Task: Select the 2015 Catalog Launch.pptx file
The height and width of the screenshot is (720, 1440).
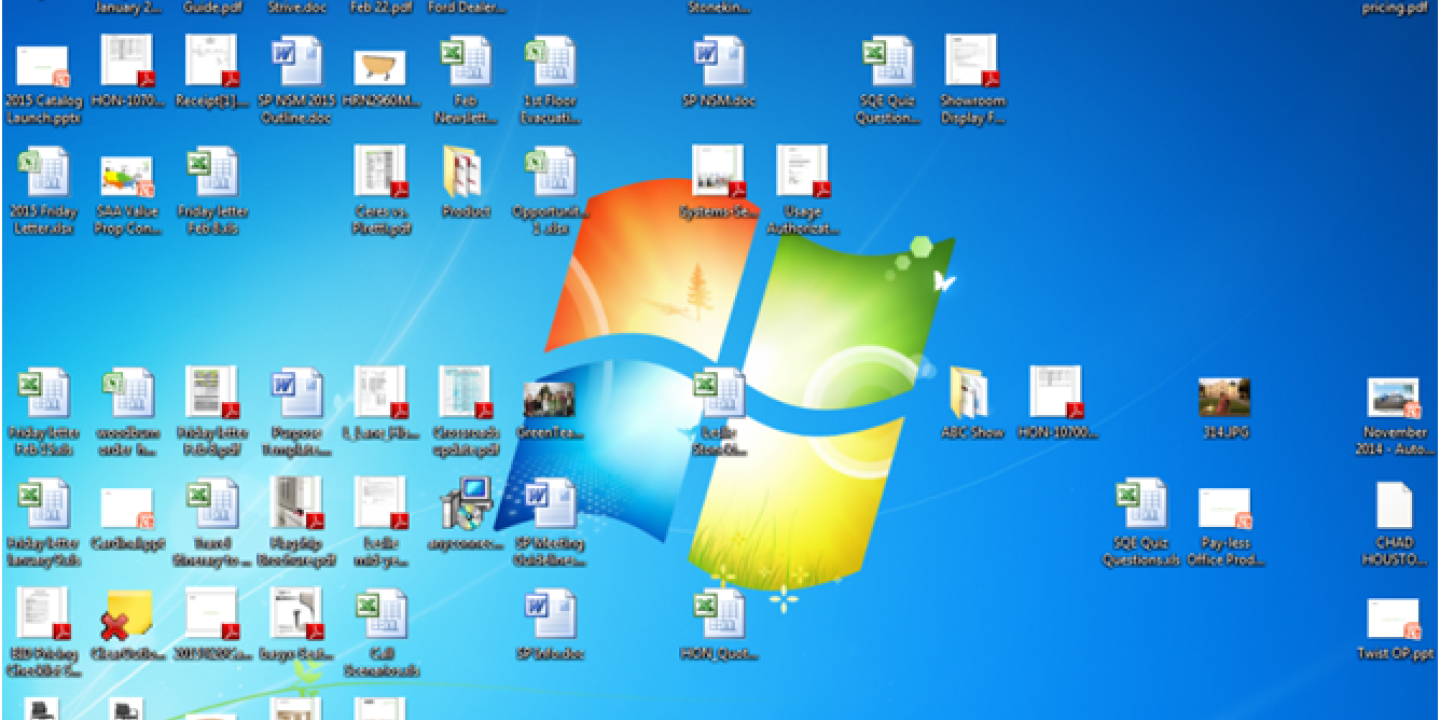Action: tap(43, 67)
